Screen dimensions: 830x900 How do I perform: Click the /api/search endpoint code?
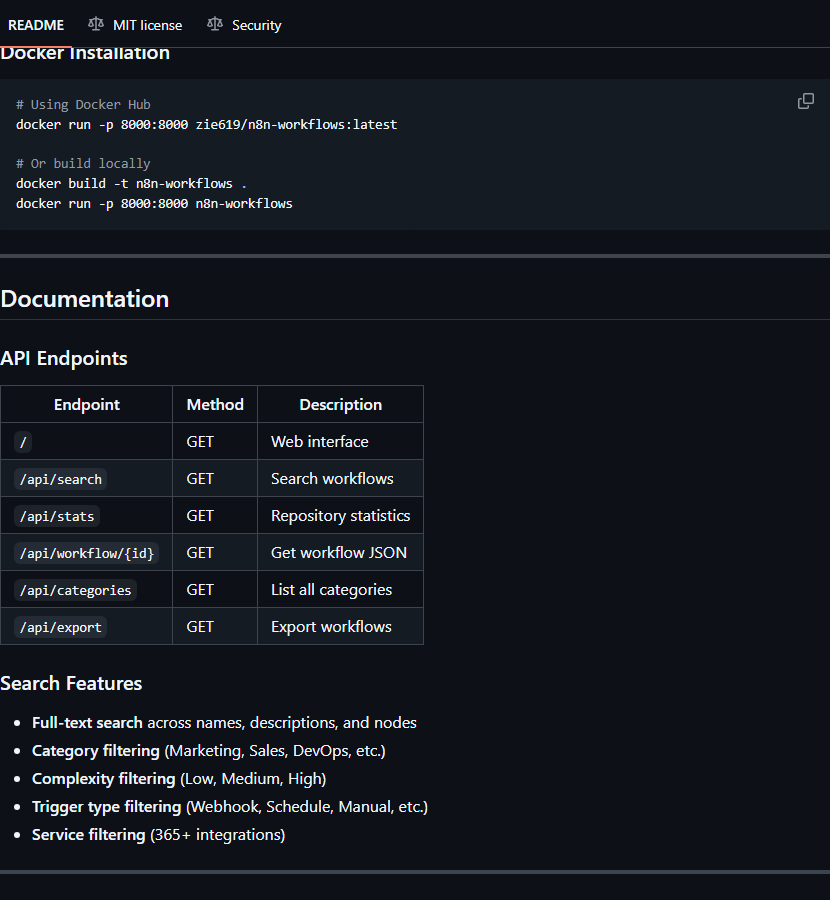click(61, 479)
